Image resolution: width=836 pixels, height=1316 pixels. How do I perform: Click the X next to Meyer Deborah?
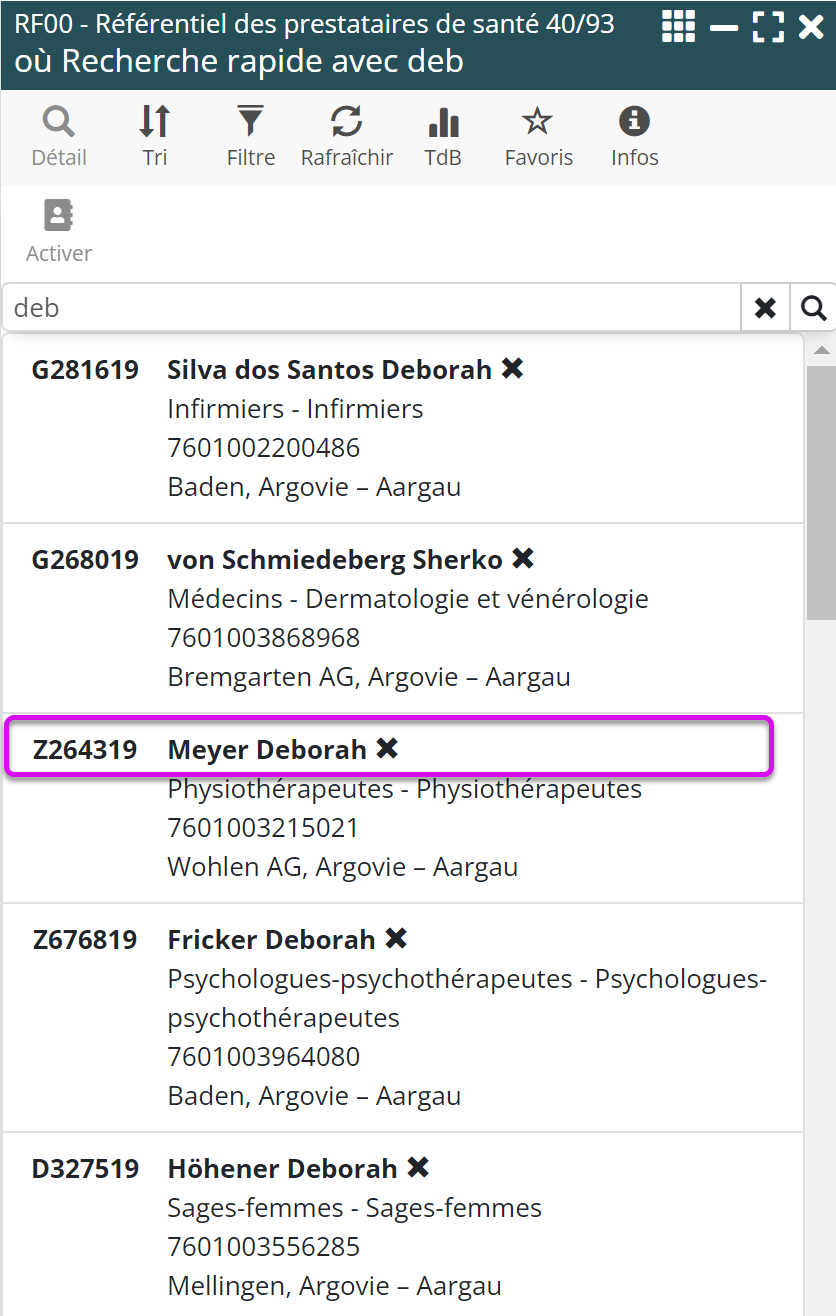click(387, 748)
